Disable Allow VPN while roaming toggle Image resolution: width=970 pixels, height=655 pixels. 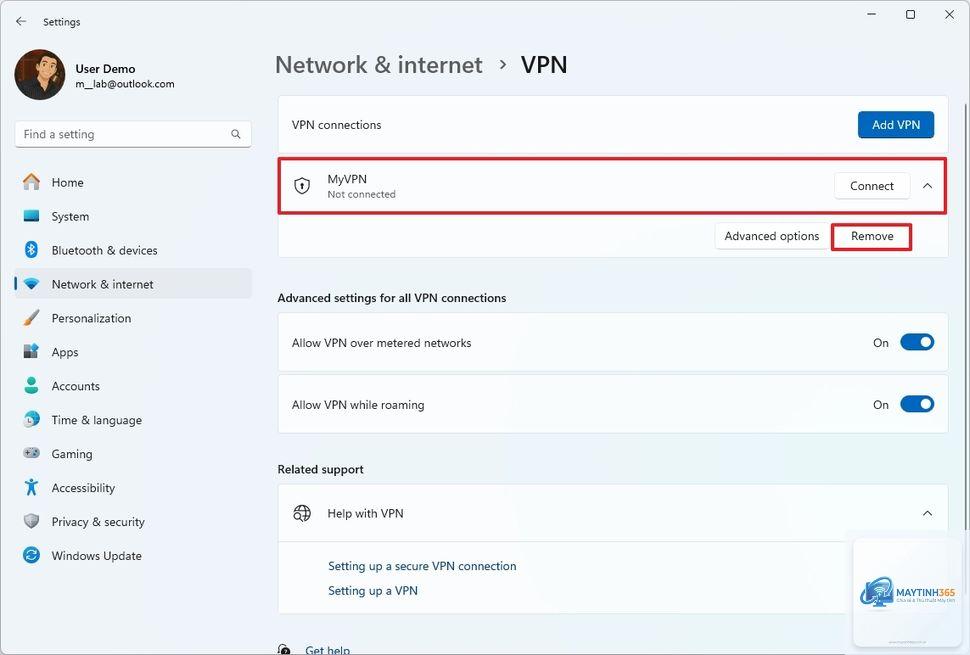(x=917, y=404)
